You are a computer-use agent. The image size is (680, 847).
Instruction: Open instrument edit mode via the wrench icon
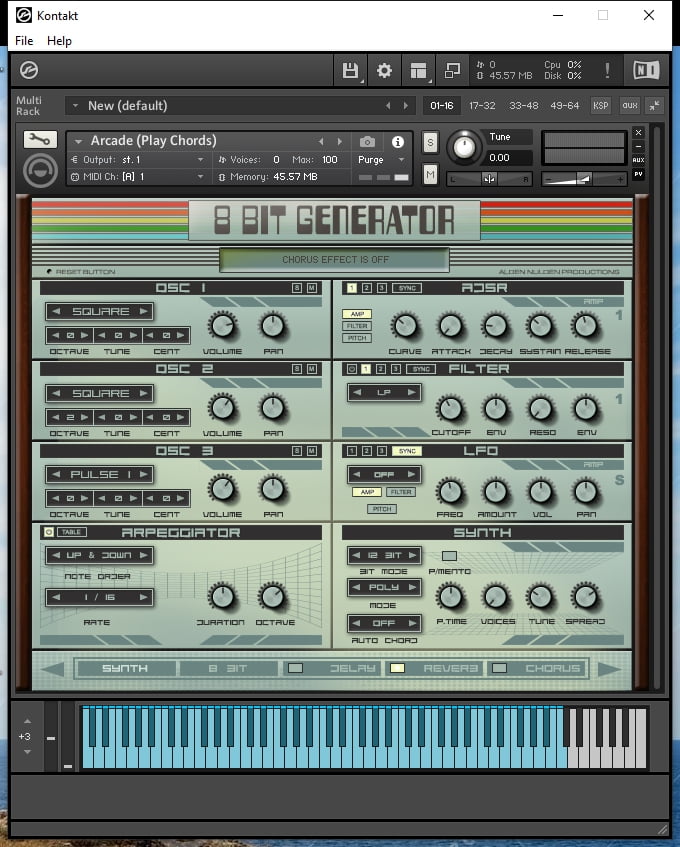pos(40,140)
